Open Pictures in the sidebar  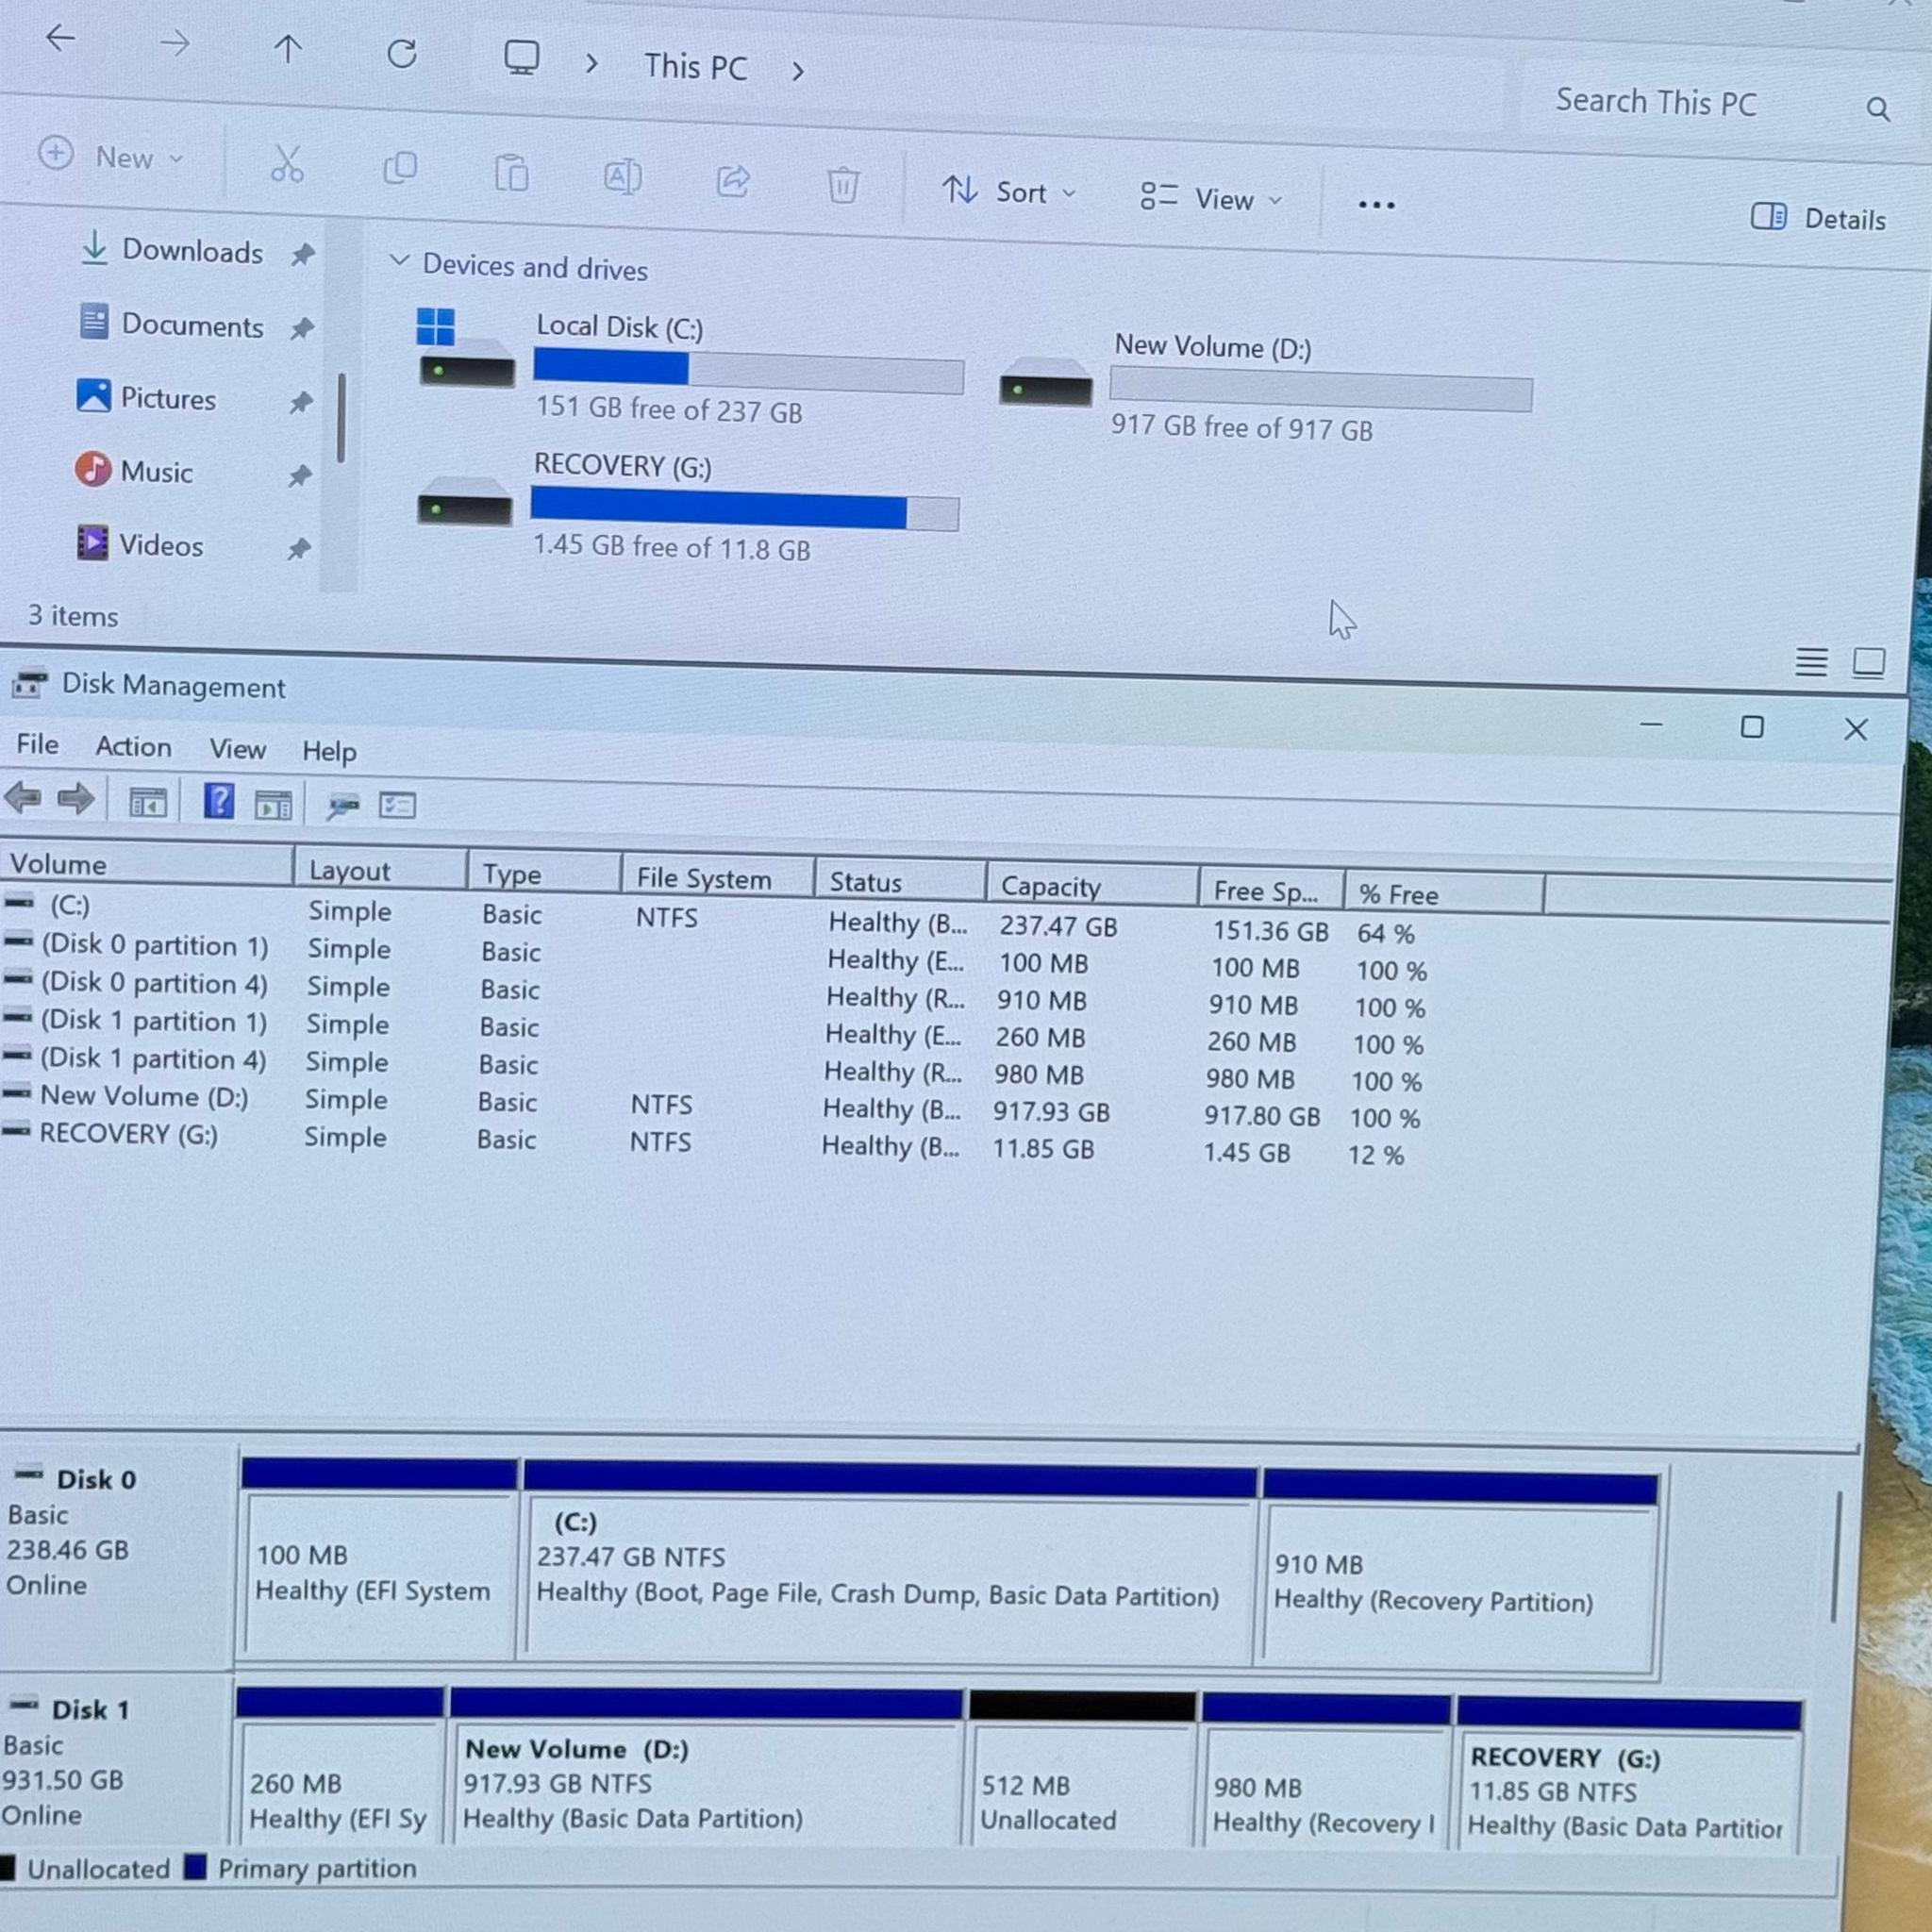pos(147,398)
